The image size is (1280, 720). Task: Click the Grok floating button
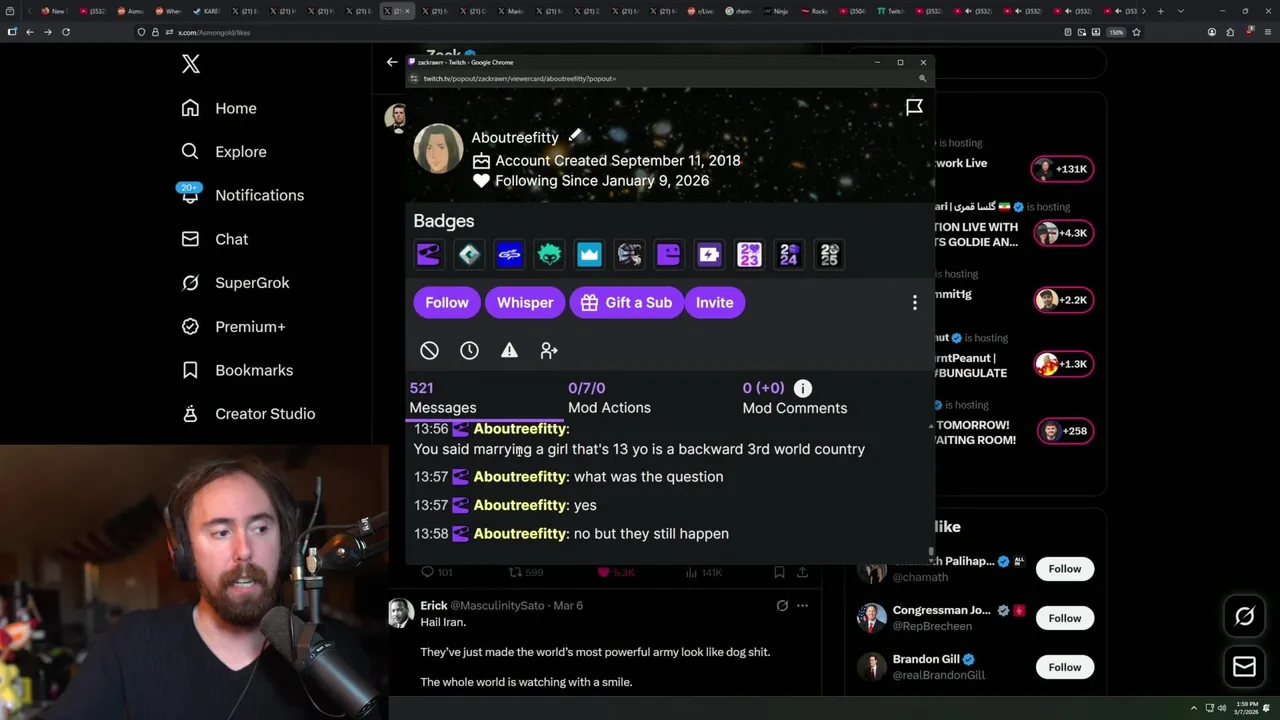click(x=1244, y=617)
